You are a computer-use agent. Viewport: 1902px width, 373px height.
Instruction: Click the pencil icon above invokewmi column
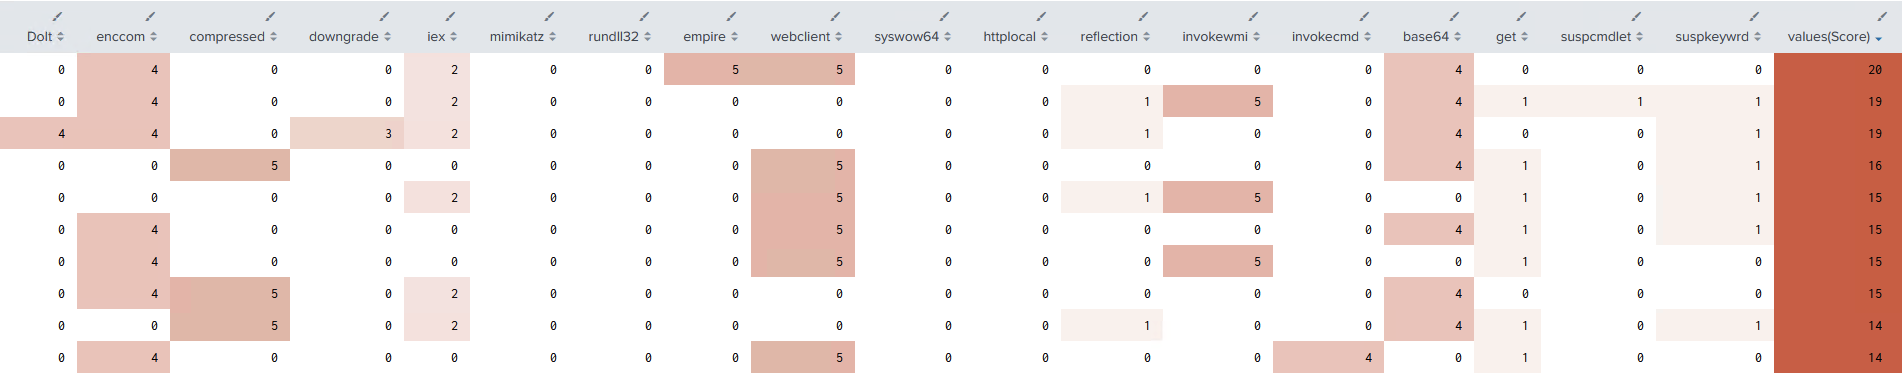point(1253,16)
